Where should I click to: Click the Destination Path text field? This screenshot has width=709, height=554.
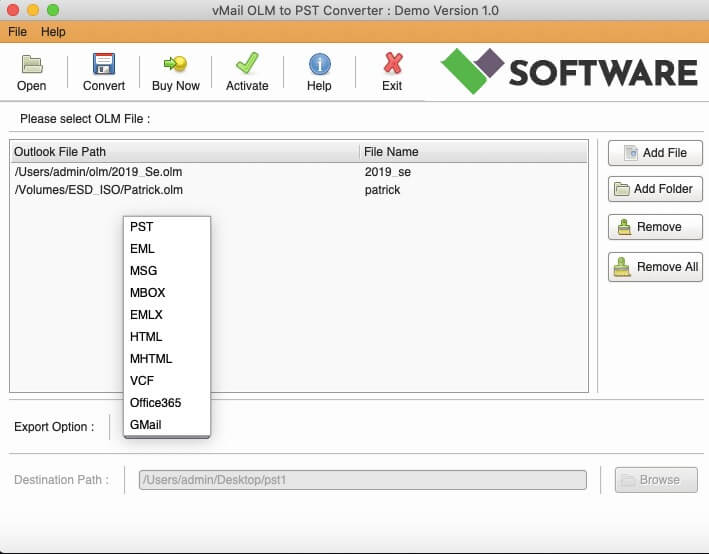pos(362,480)
